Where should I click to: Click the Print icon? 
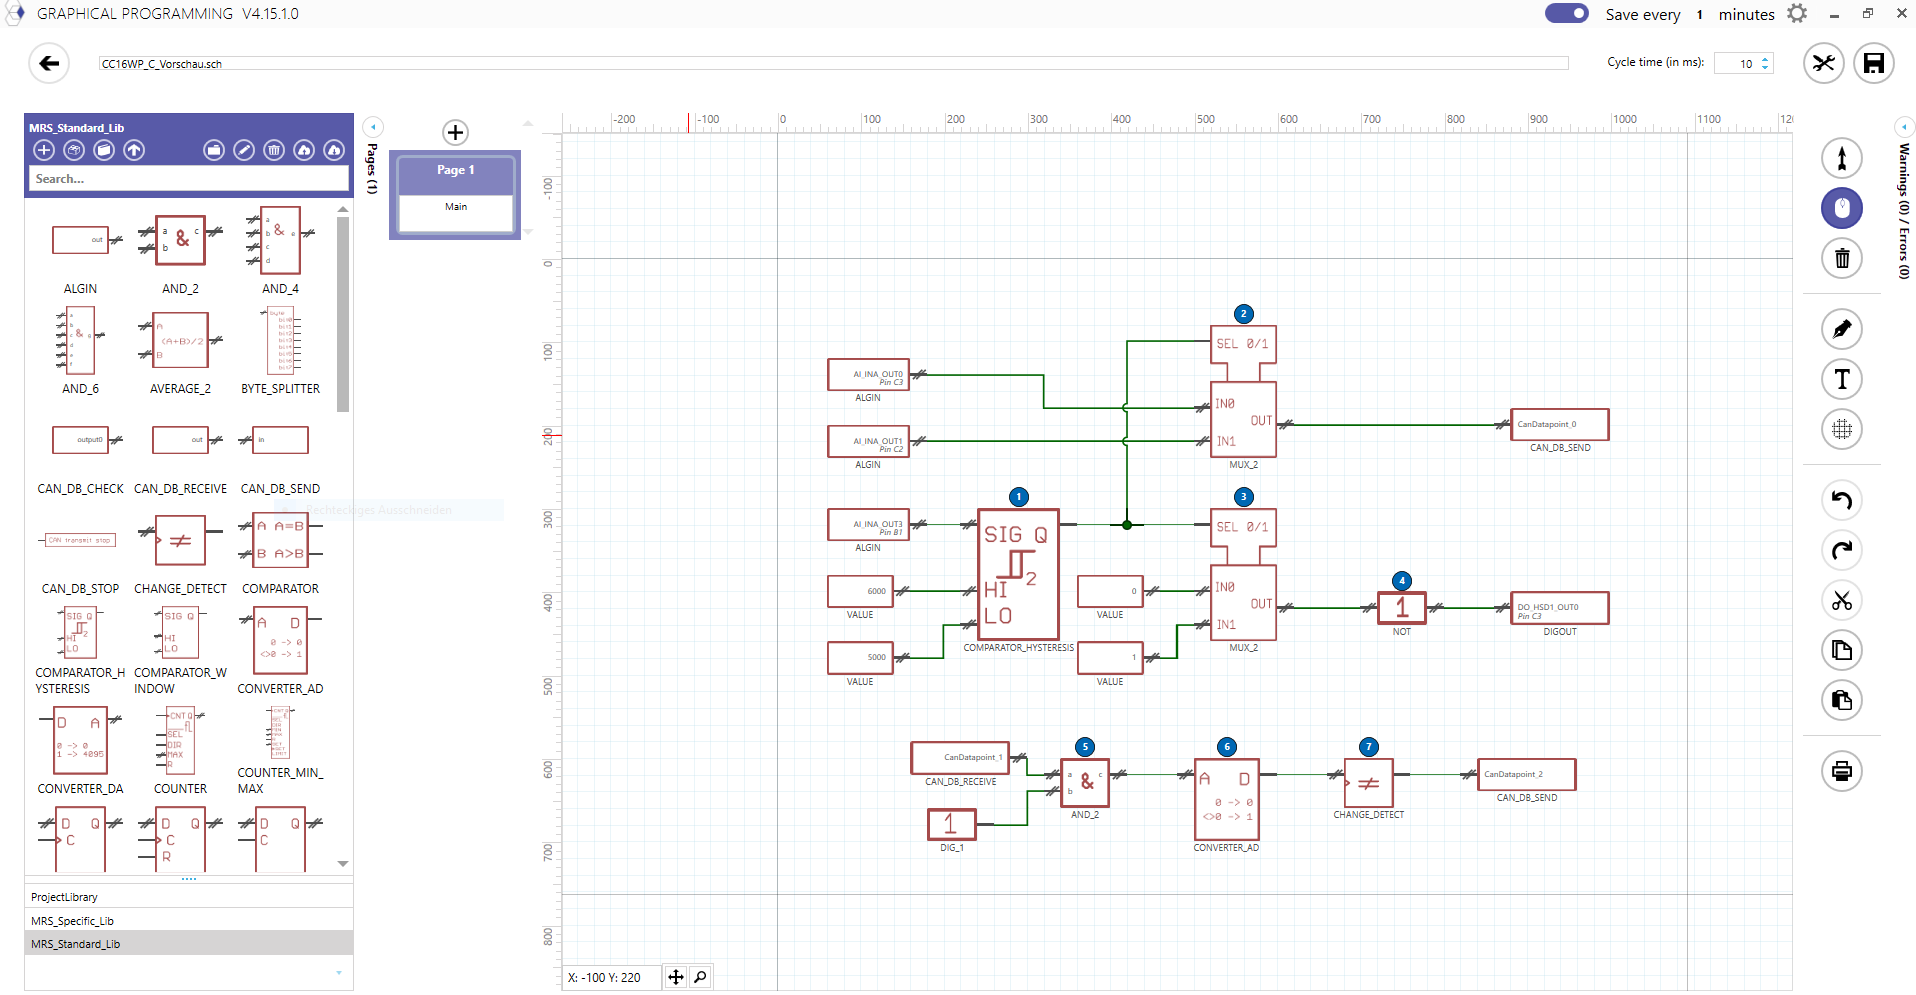click(x=1841, y=771)
